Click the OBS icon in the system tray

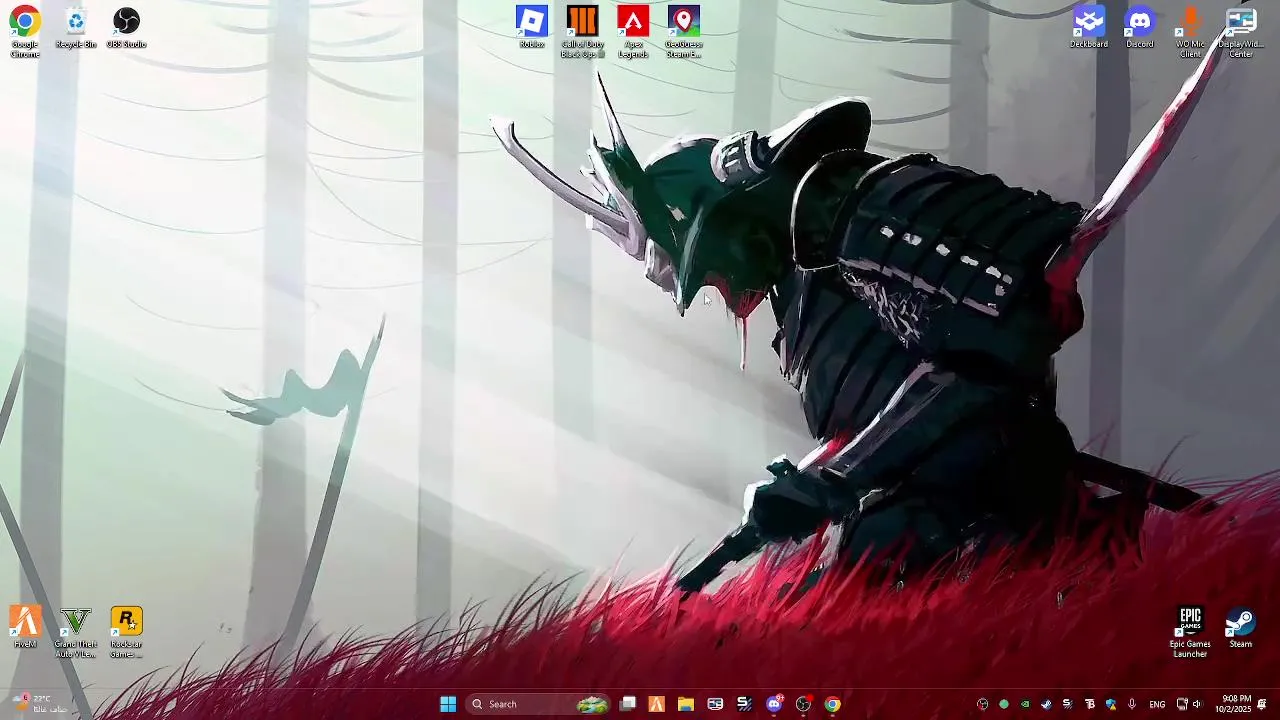click(982, 704)
